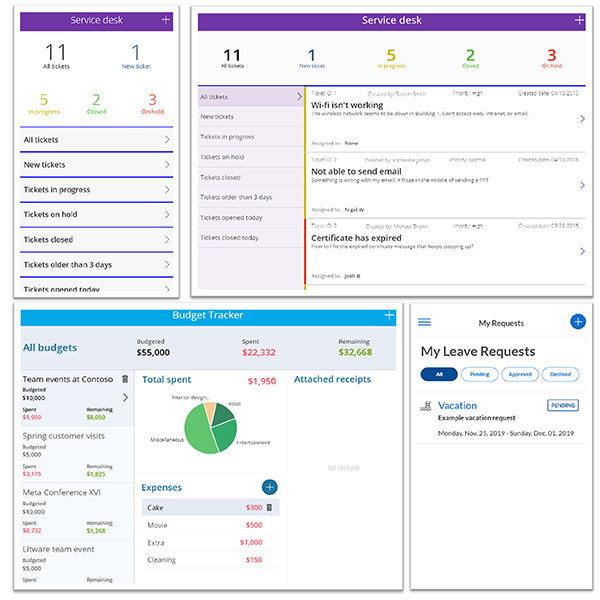600x600 pixels.
Task: Click the pie chart in Total spent
Action: point(210,428)
